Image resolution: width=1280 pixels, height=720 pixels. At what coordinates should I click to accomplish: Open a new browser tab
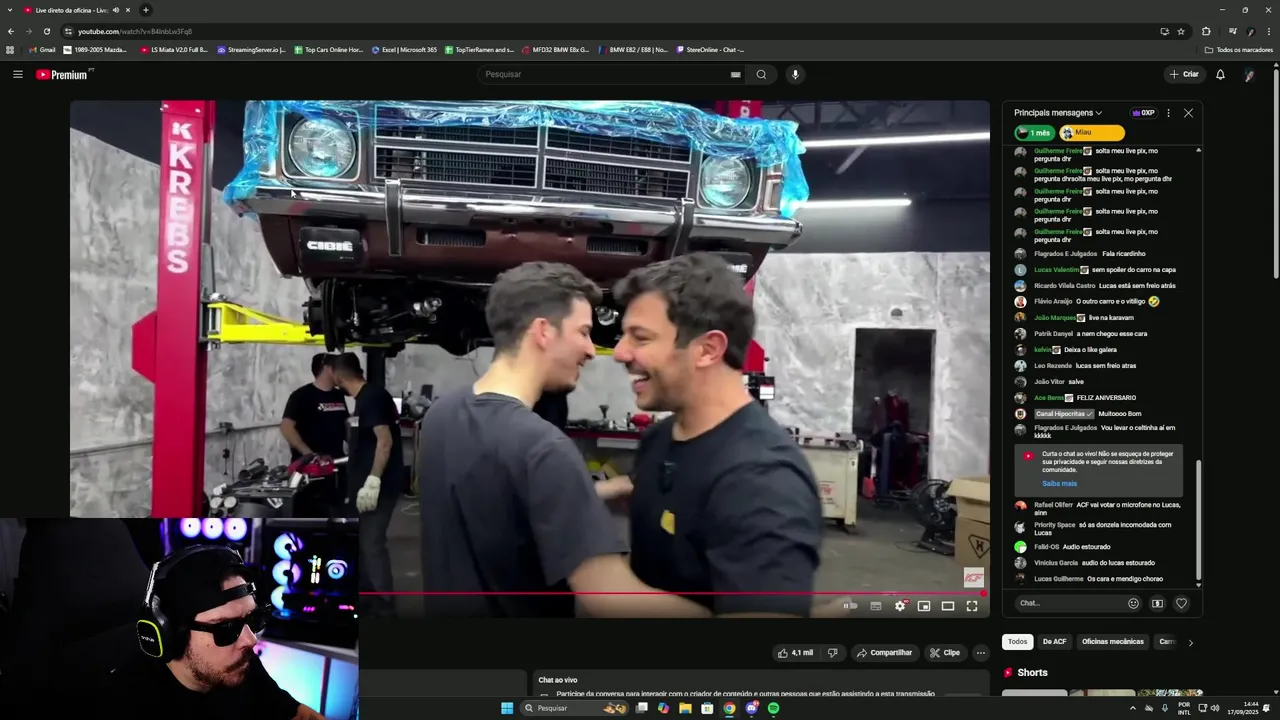tap(146, 10)
